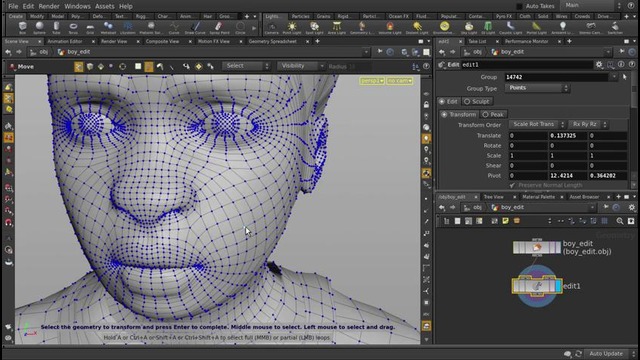
Task: Select the Sphere shelf tool
Action: tap(39, 28)
